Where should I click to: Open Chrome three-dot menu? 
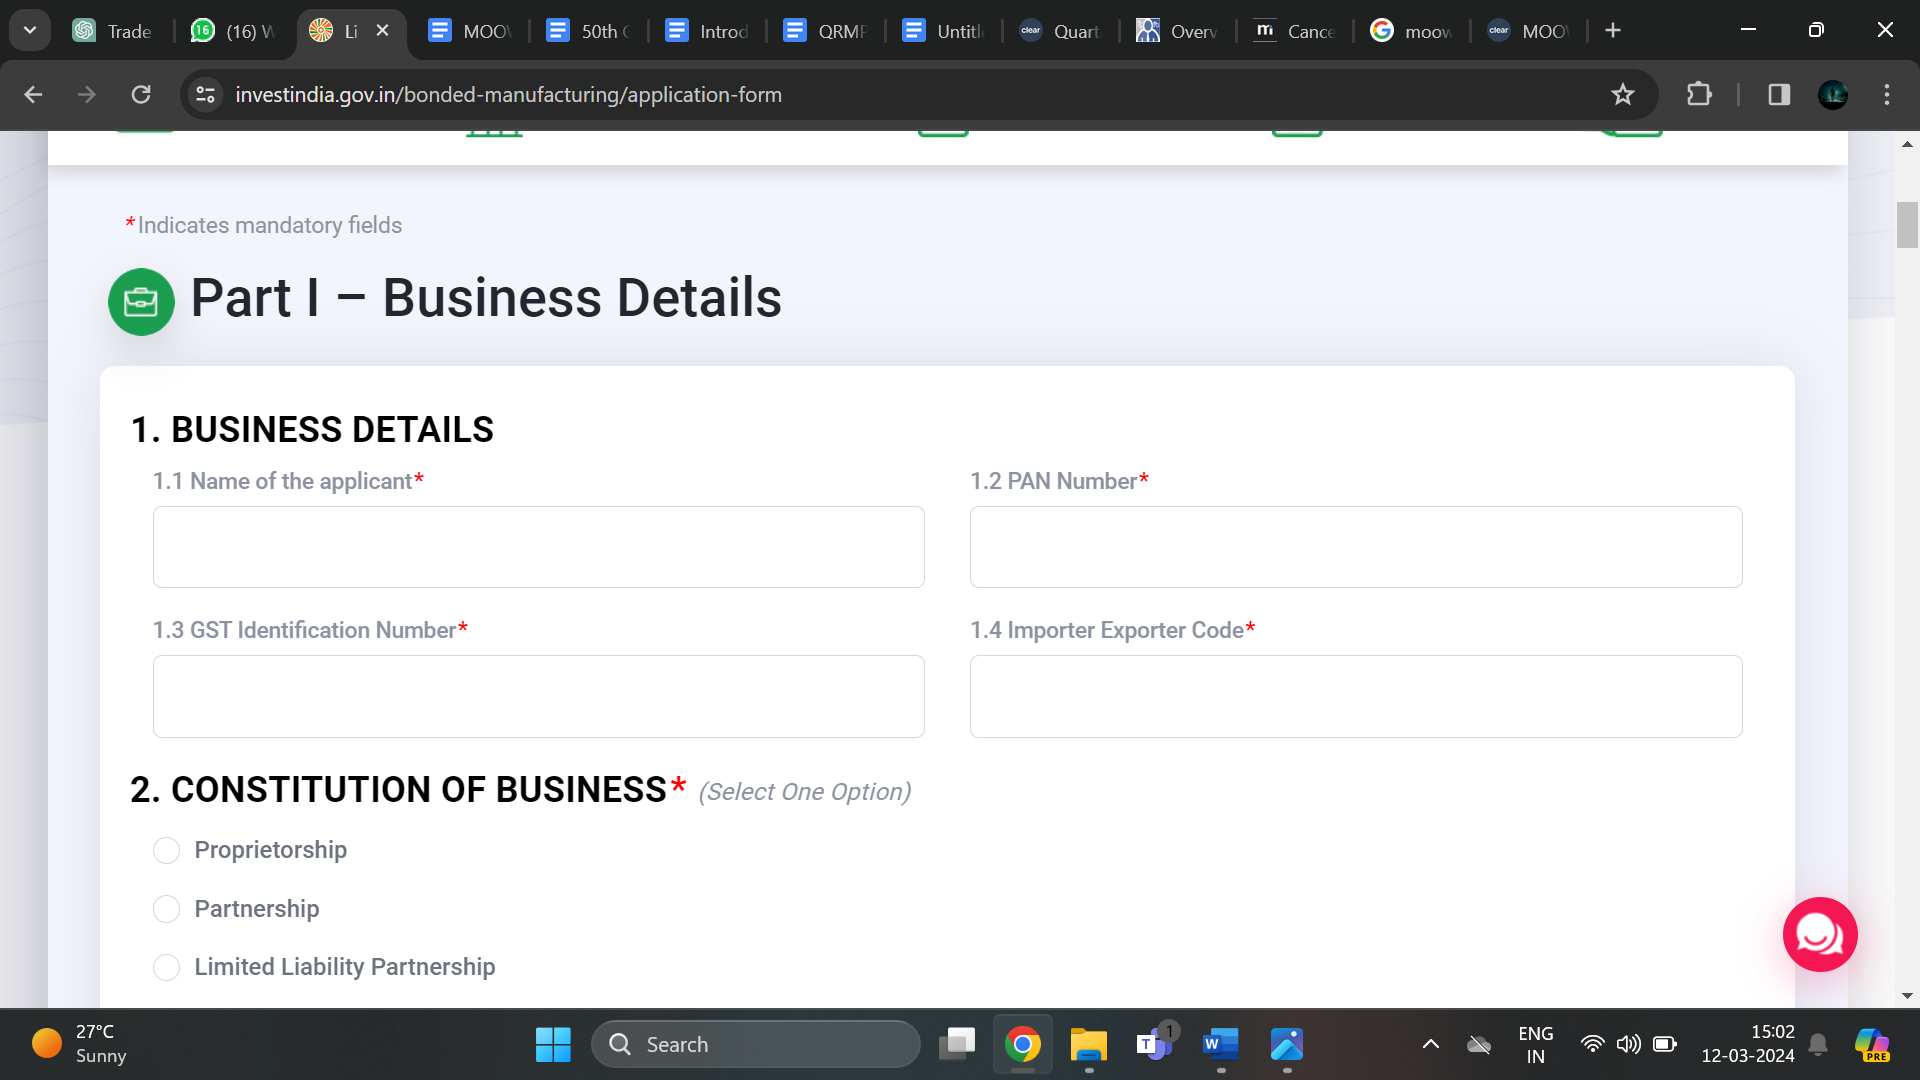[x=1886, y=95]
